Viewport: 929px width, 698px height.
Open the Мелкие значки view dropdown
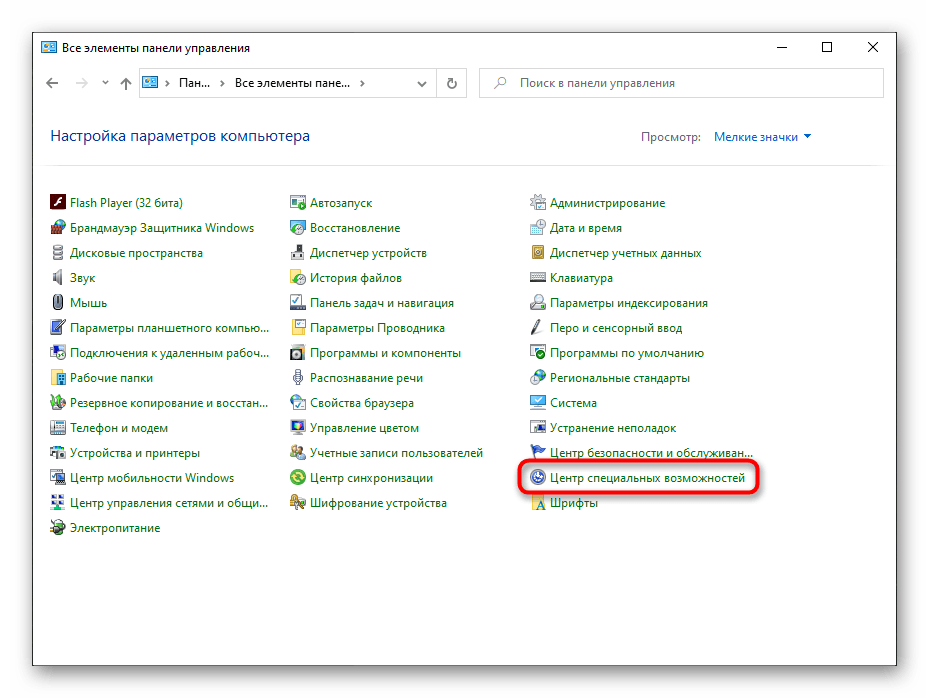click(762, 137)
